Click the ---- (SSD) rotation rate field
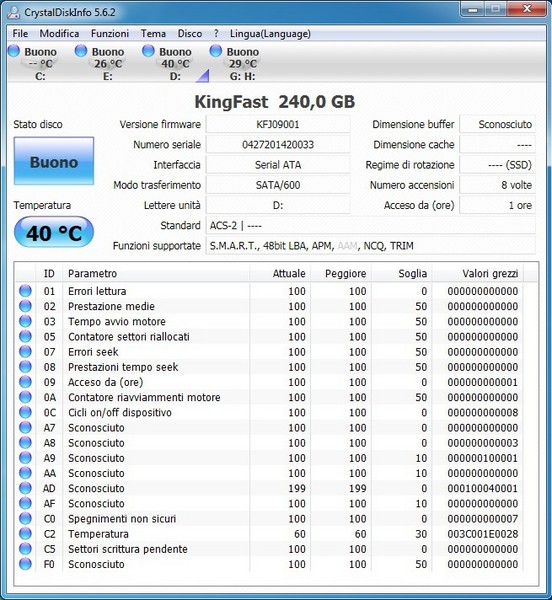This screenshot has width=552, height=600. [497, 165]
